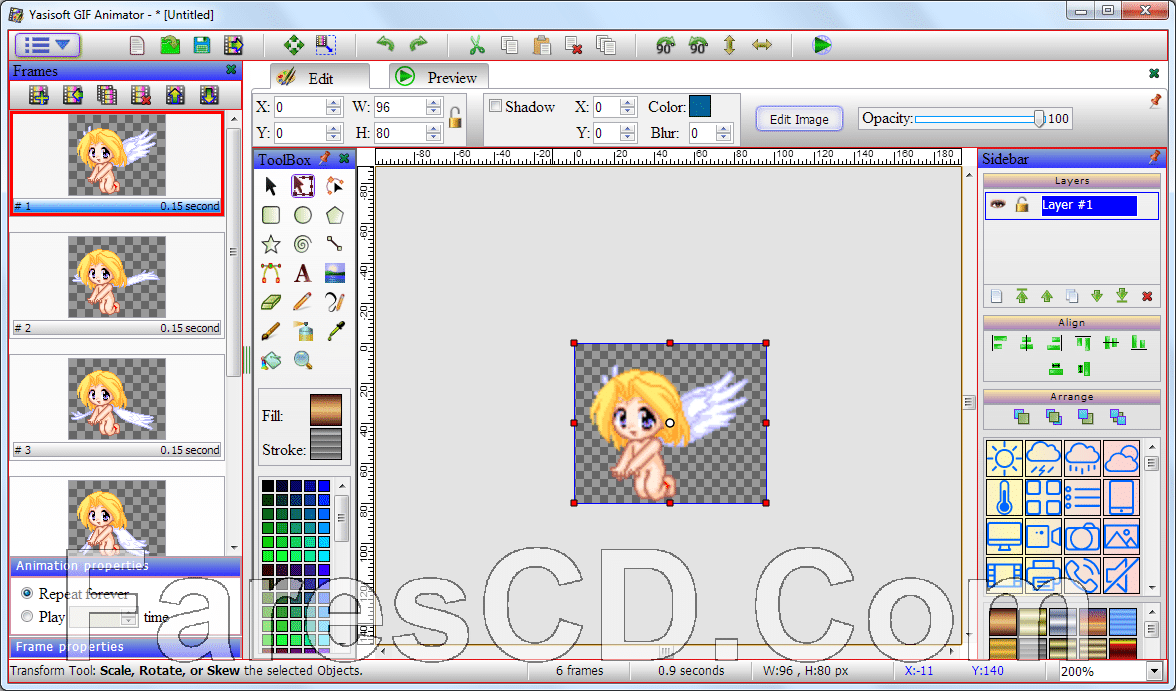
Task: Toggle the lock on Layer #1
Action: (x=1022, y=204)
